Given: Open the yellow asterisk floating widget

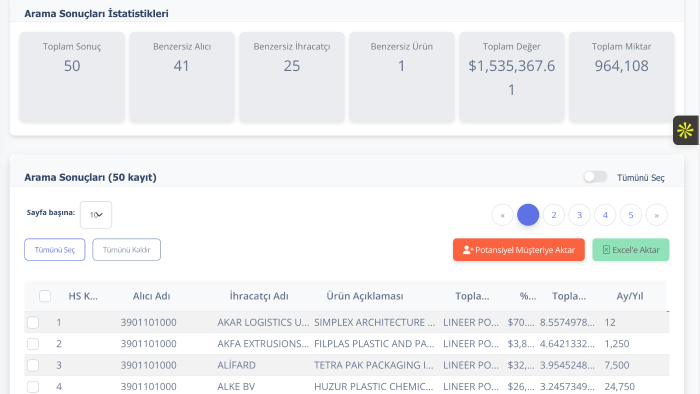Looking at the screenshot, I should 686,130.
